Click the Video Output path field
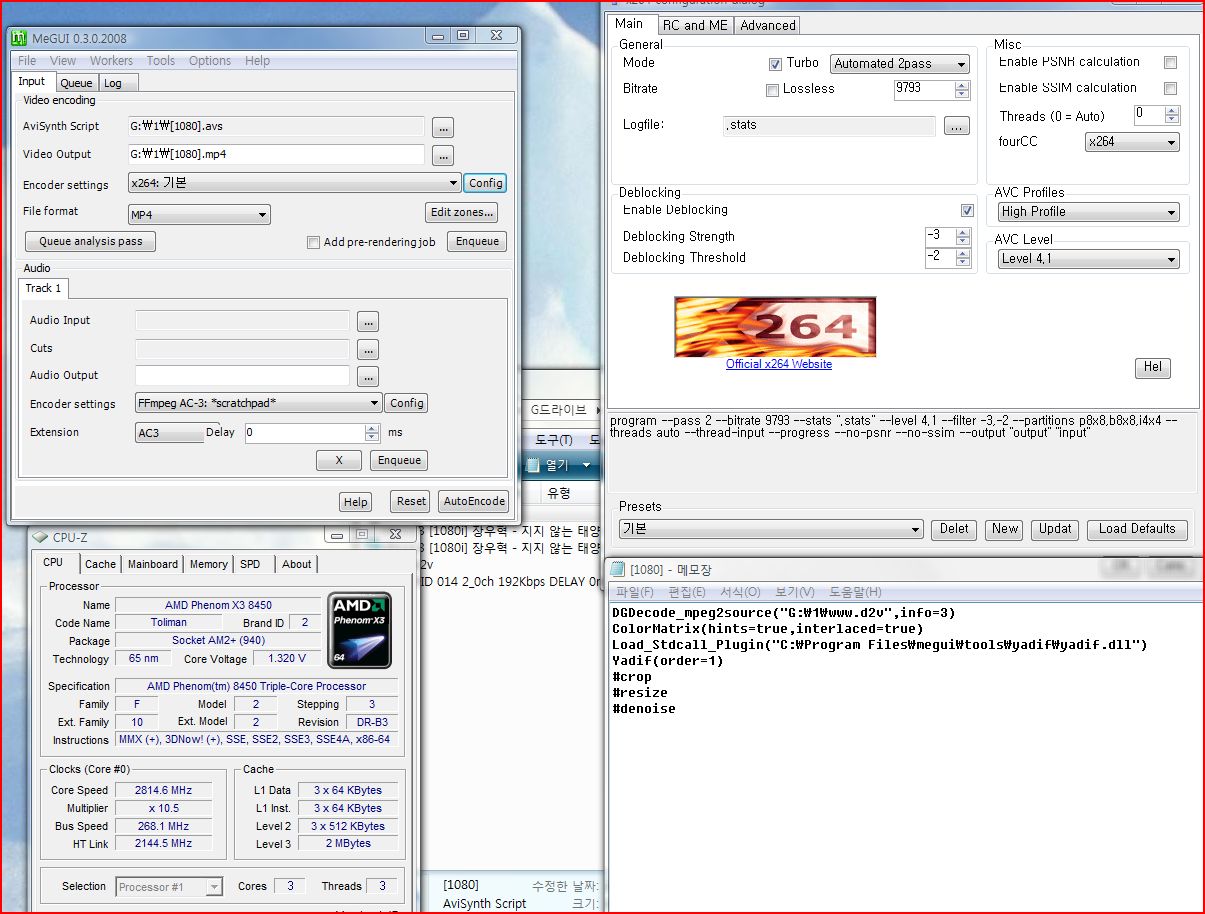 [277, 154]
